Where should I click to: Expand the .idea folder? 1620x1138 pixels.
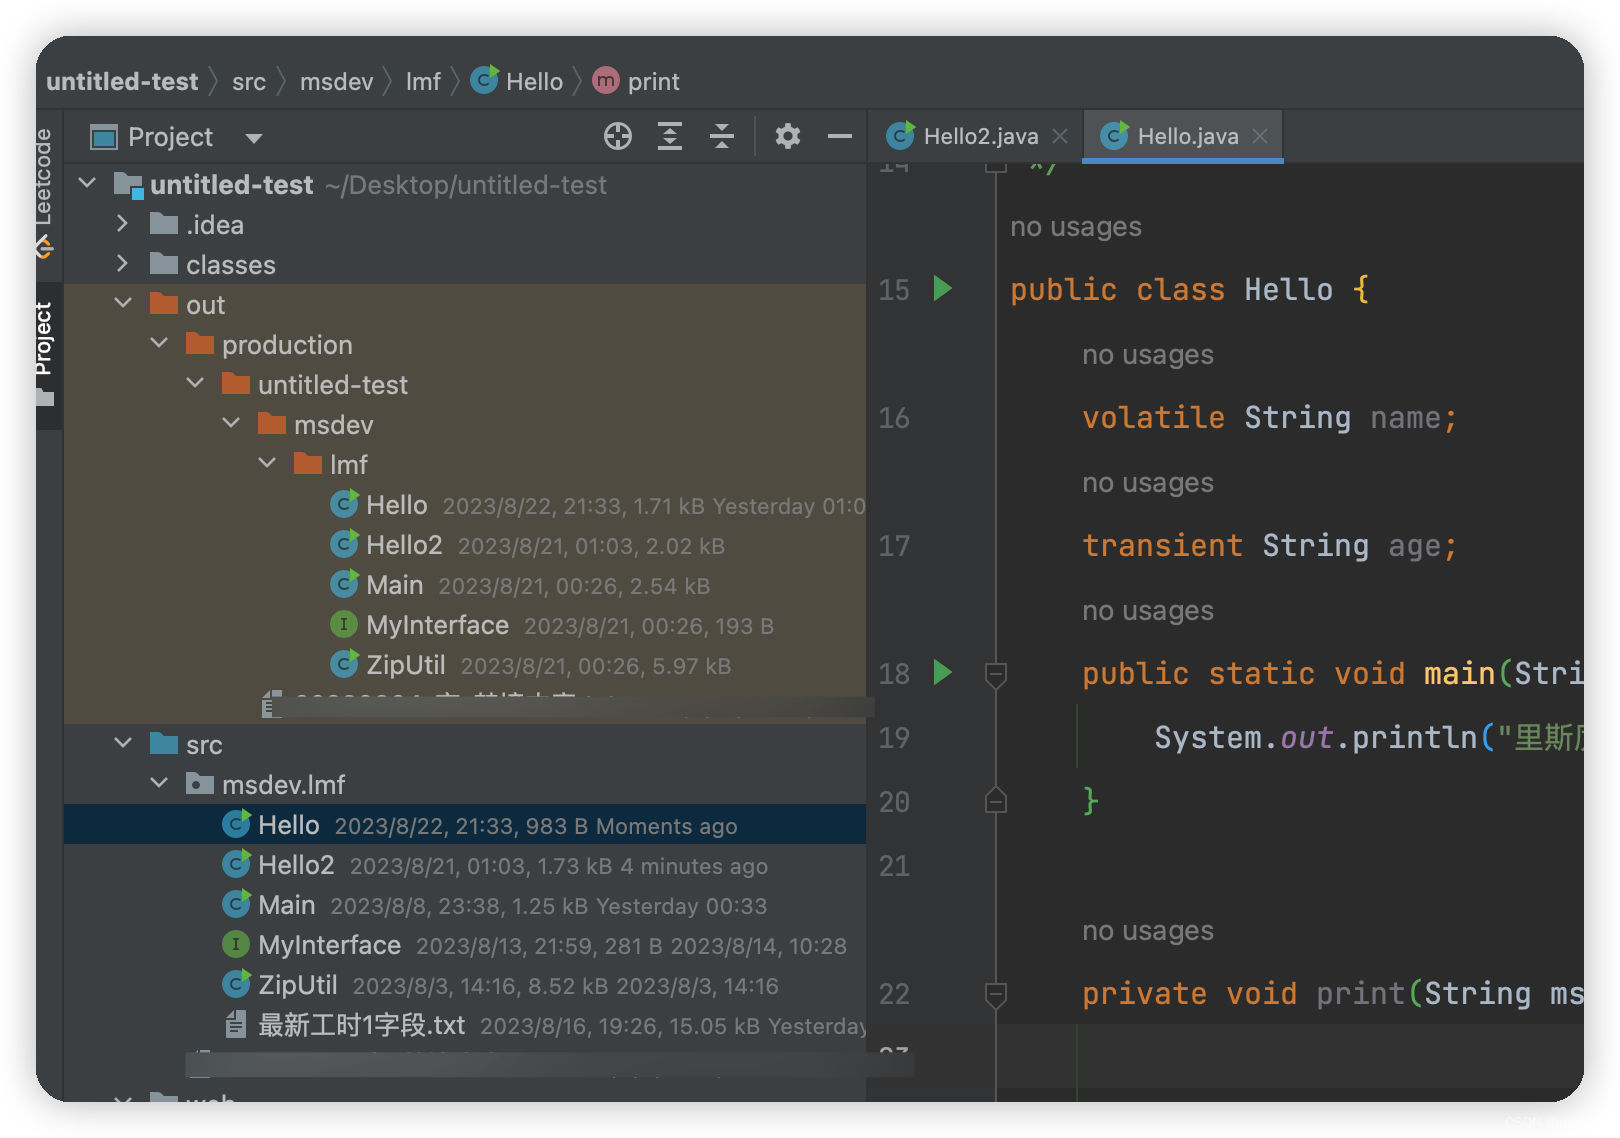(x=122, y=224)
